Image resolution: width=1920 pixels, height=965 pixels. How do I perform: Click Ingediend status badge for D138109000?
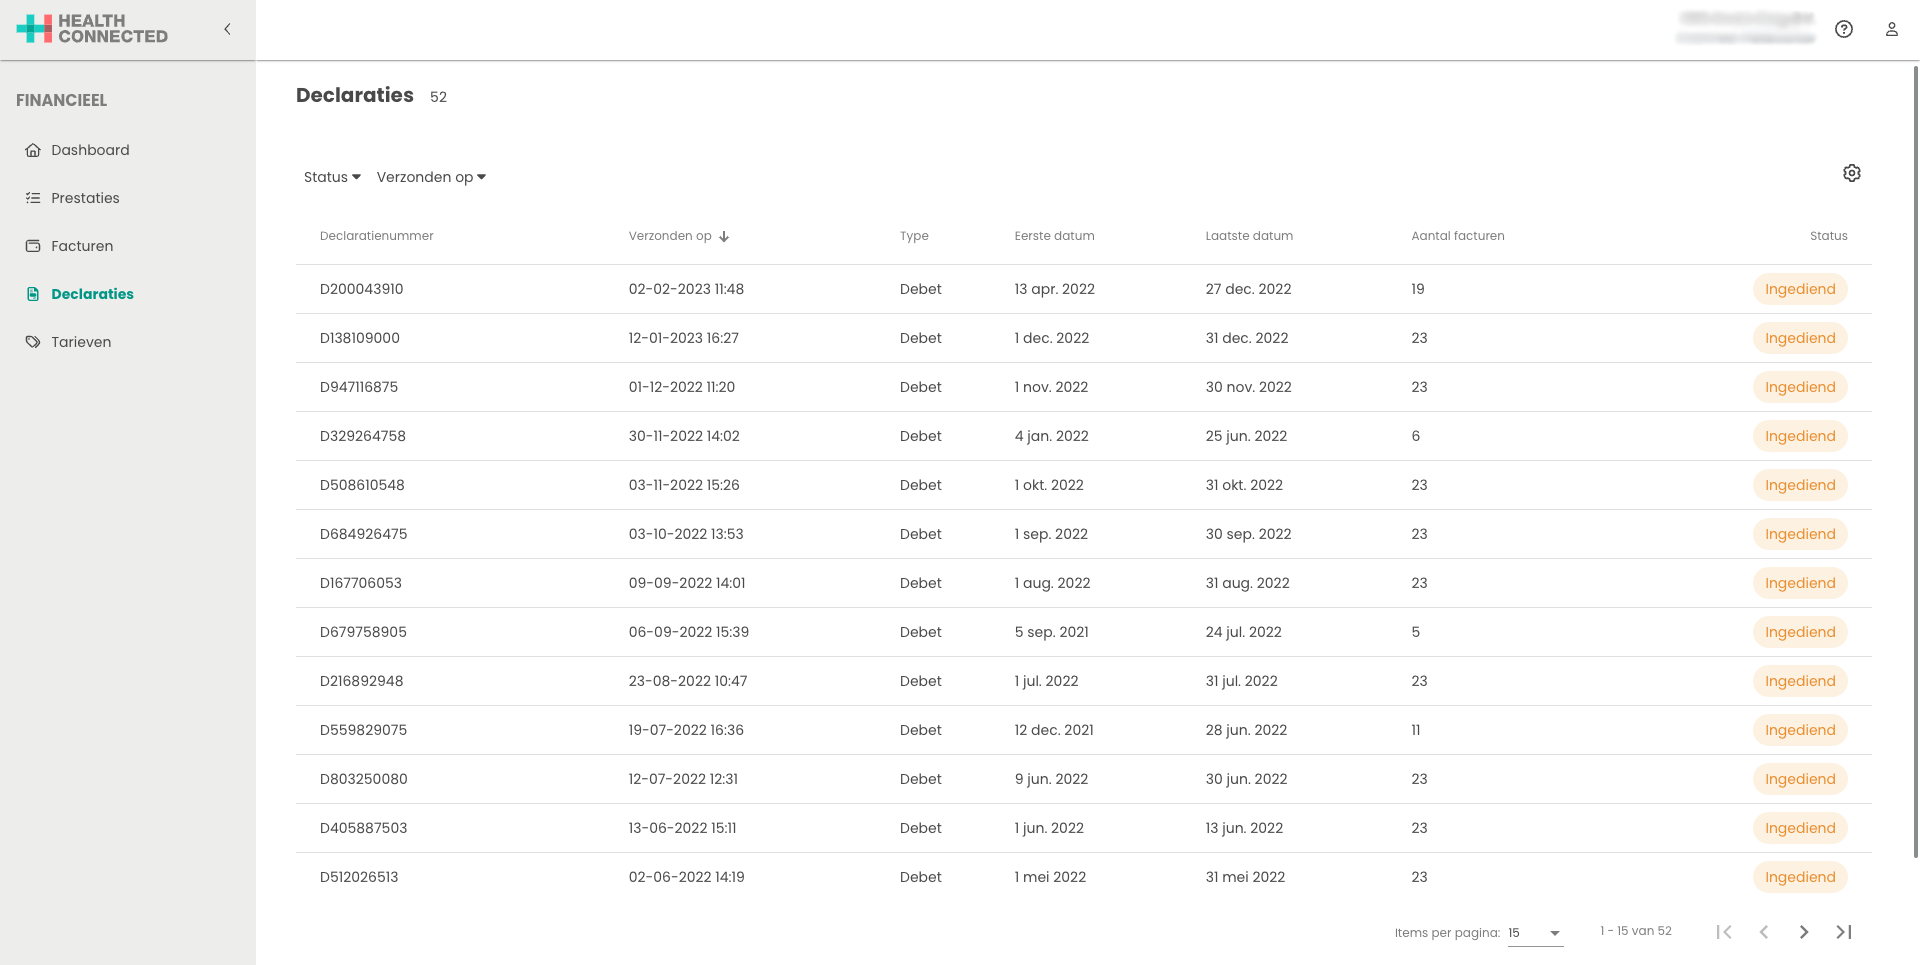[1799, 338]
